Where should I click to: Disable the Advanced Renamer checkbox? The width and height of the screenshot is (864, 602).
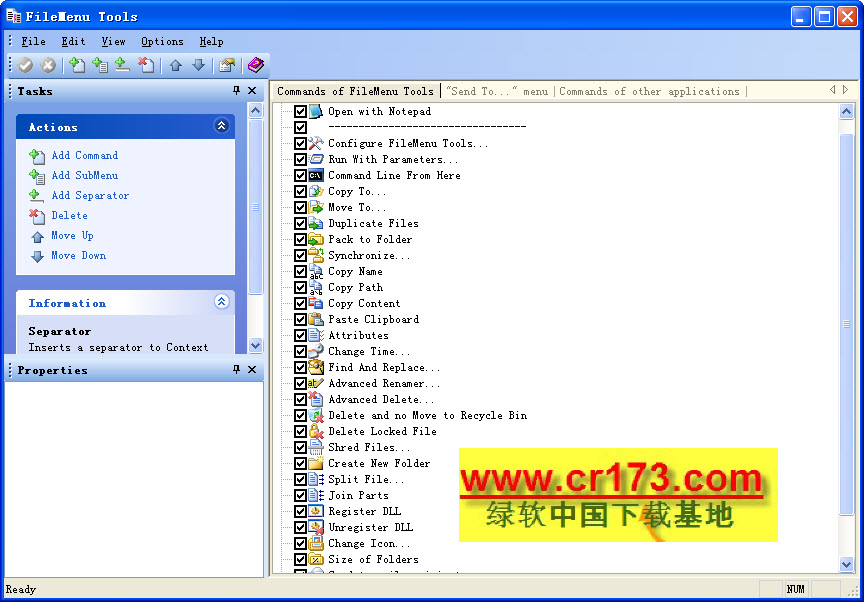(x=300, y=383)
